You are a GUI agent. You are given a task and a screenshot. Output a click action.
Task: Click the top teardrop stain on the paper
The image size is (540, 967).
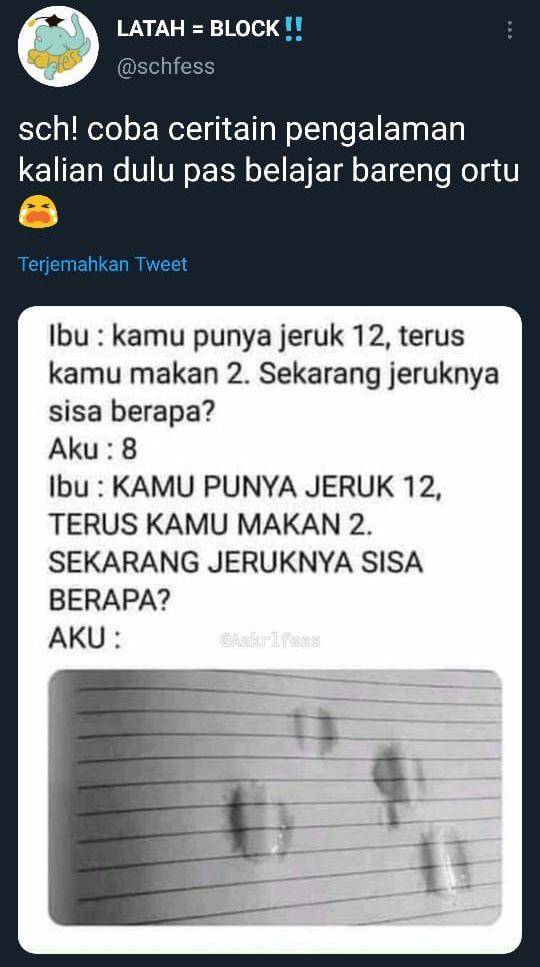coord(315,730)
